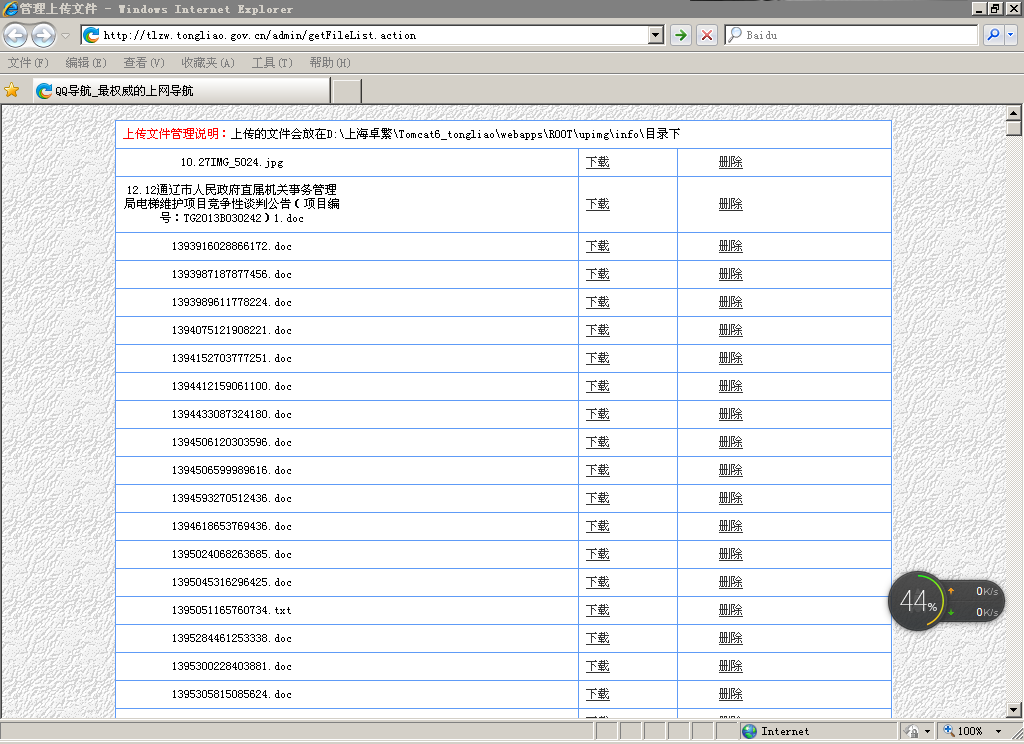Download file 1394593270512436.doc
Image resolution: width=1024 pixels, height=744 pixels.
[x=598, y=498]
